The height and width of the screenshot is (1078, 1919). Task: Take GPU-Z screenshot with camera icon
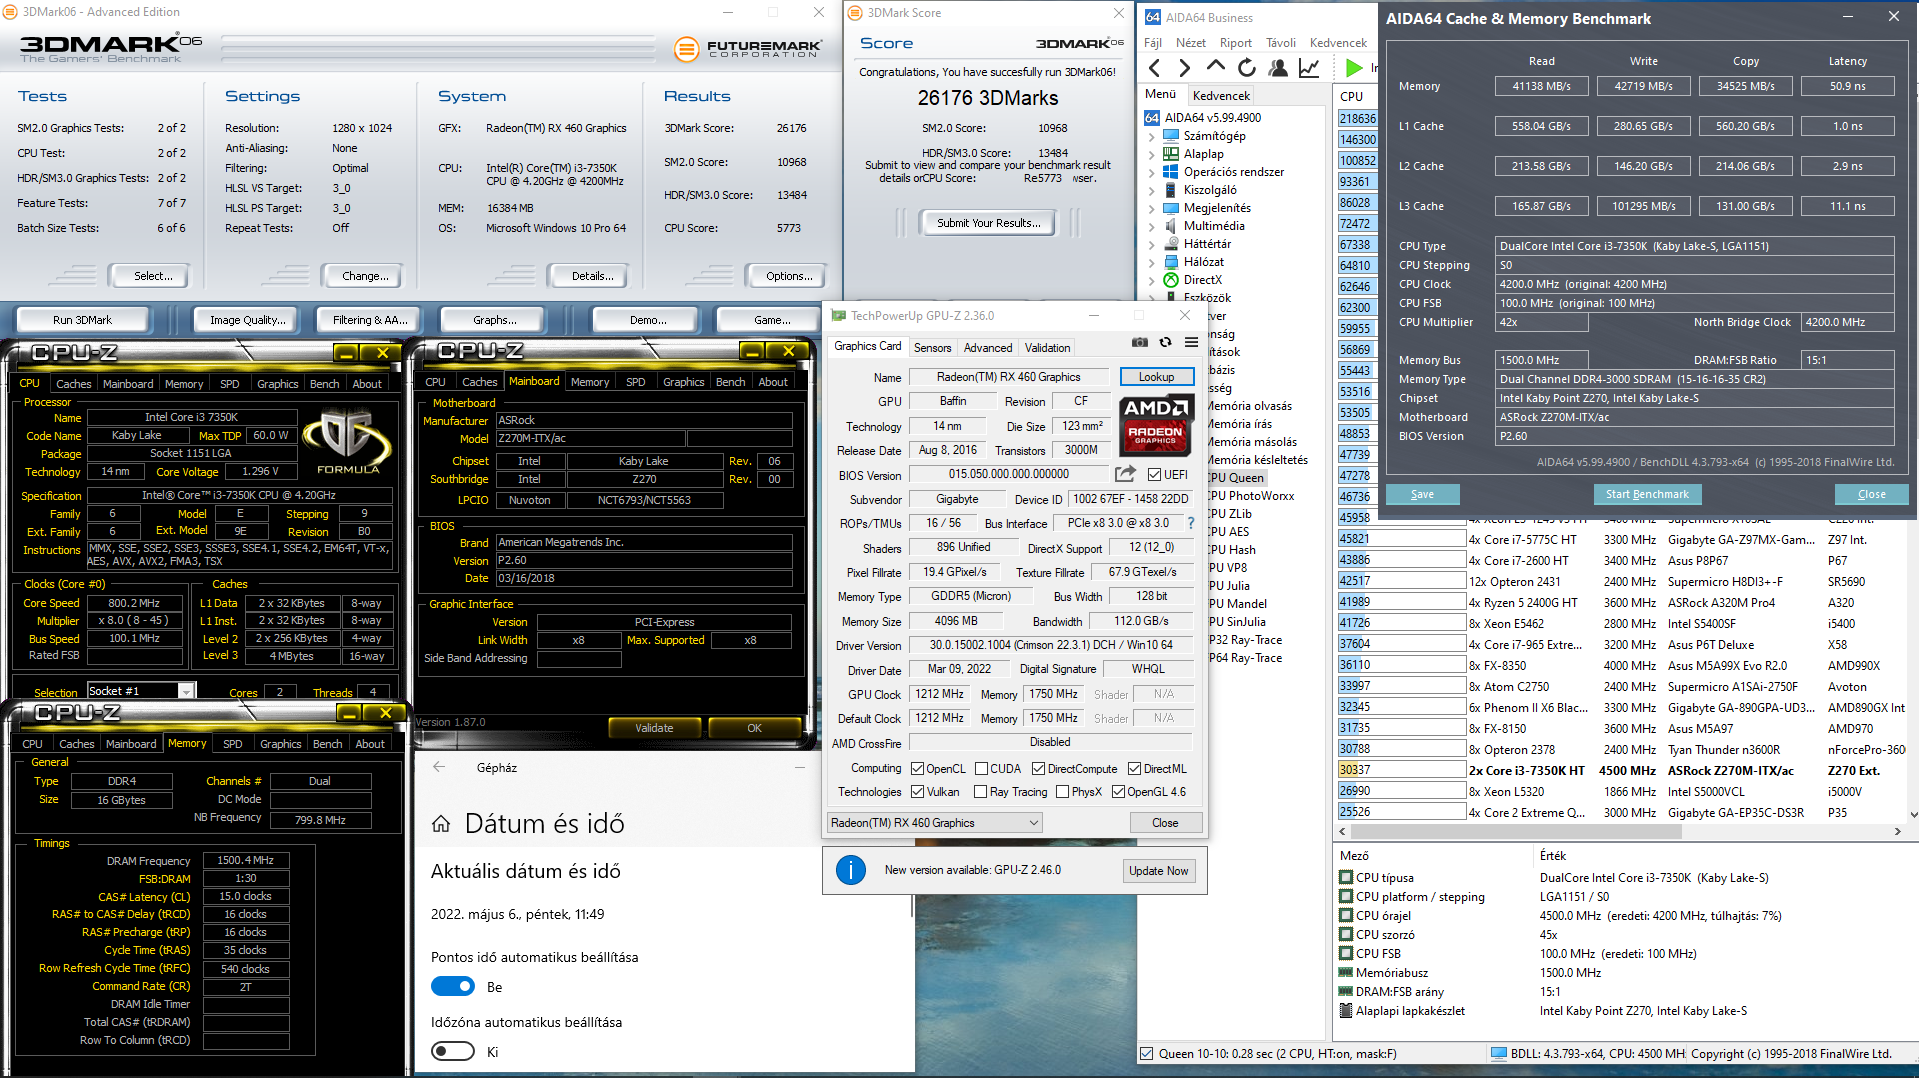pos(1140,342)
